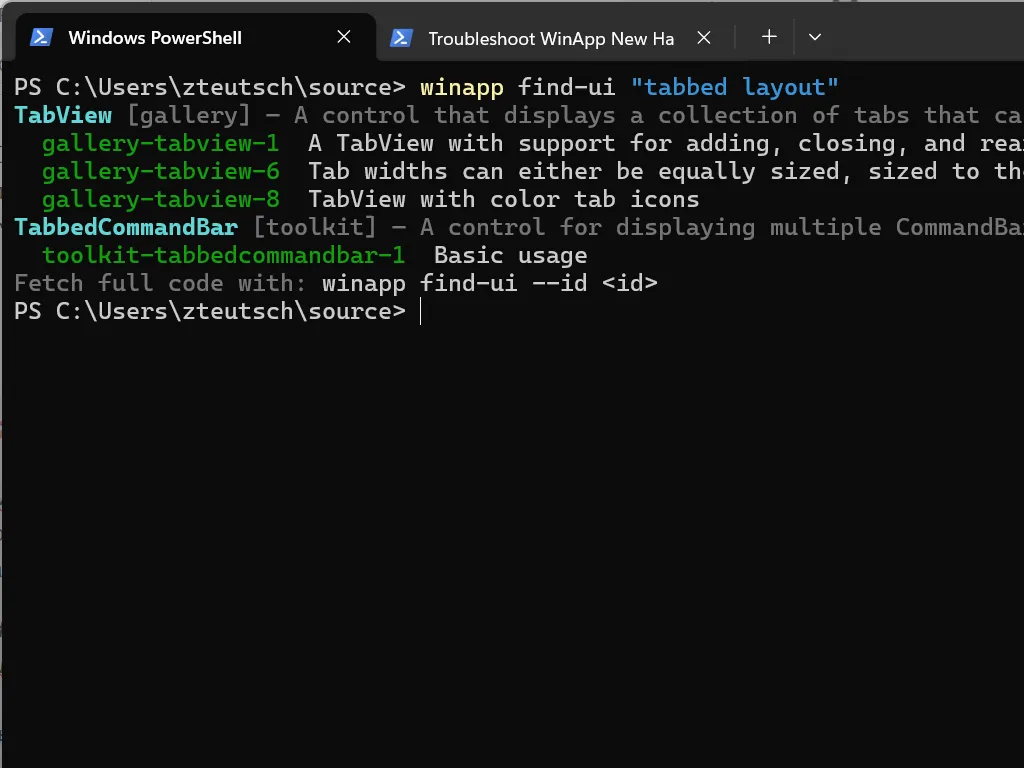Screen dimensions: 1024x768
Task: Switch to the Windows PowerShell tab
Action: tap(195, 37)
